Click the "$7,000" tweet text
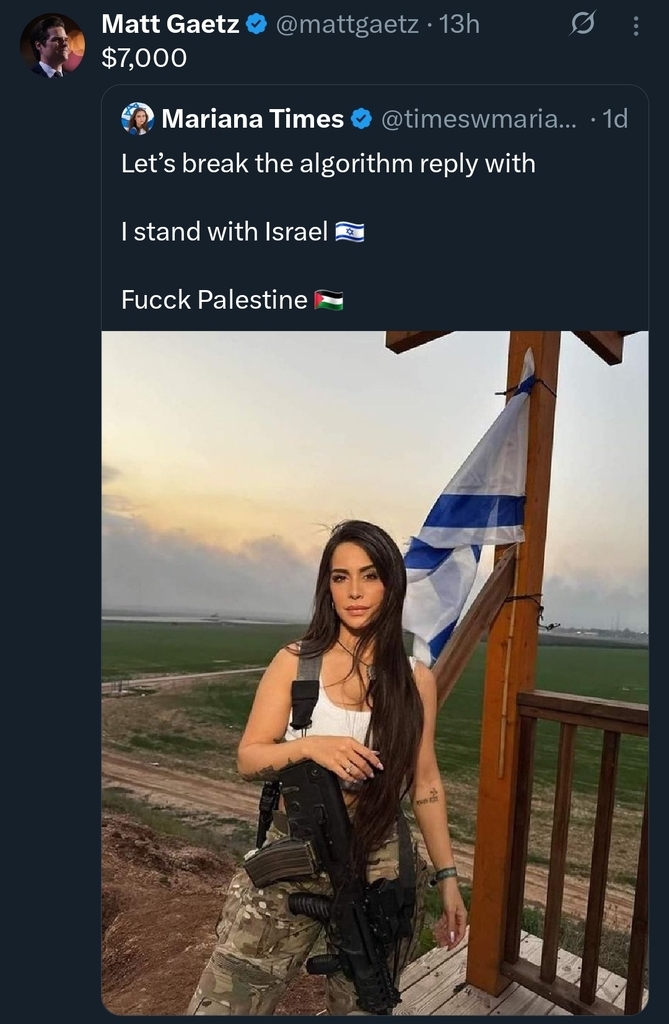Screen dimensions: 669x1024 pyautogui.click(x=144, y=58)
